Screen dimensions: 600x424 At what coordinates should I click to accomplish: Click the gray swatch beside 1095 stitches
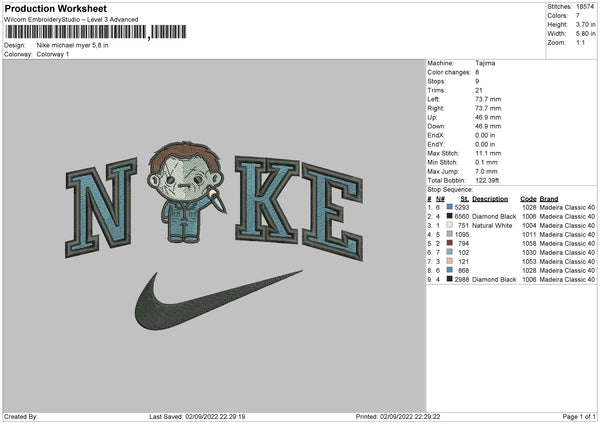(450, 234)
